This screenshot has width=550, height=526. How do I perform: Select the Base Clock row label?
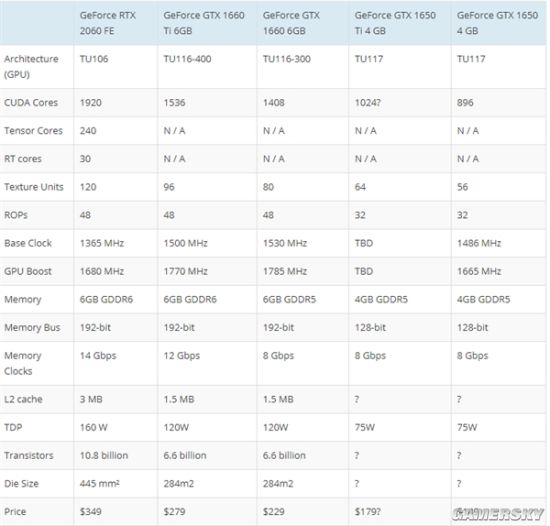[28, 243]
